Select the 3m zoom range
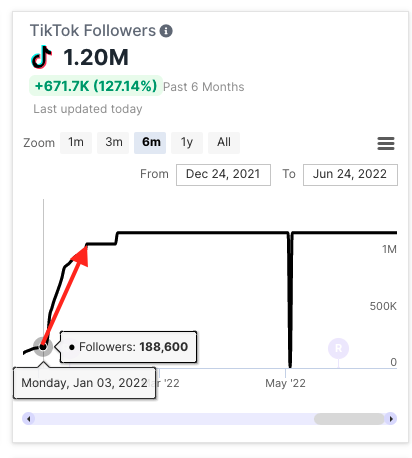This screenshot has width=412, height=458. tap(113, 143)
